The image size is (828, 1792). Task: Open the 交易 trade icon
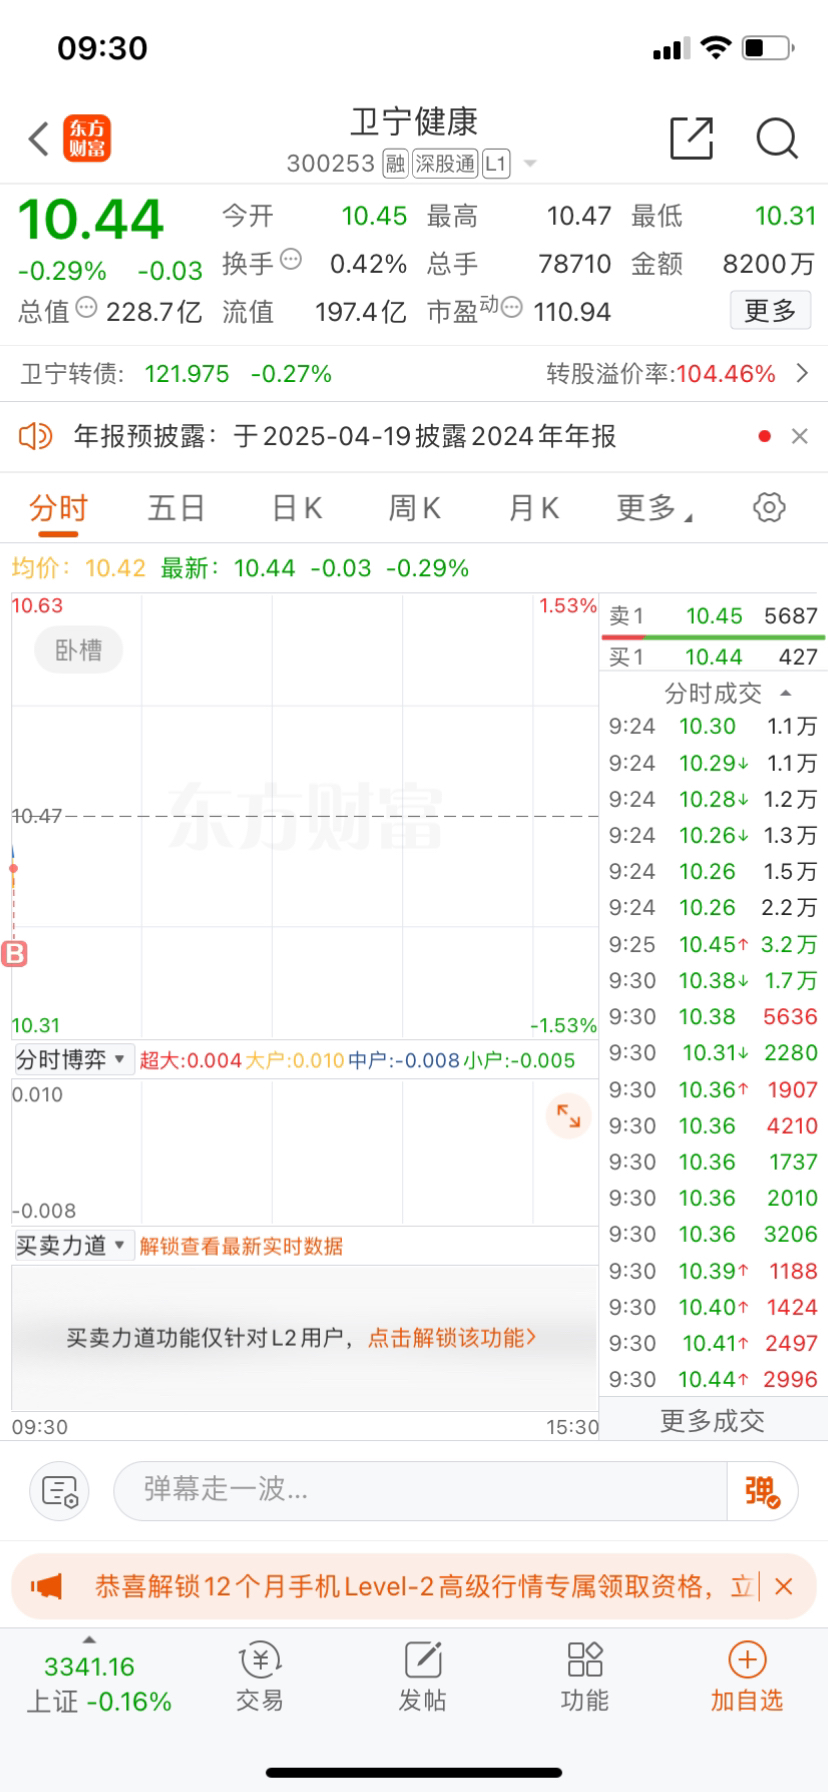(x=260, y=1677)
